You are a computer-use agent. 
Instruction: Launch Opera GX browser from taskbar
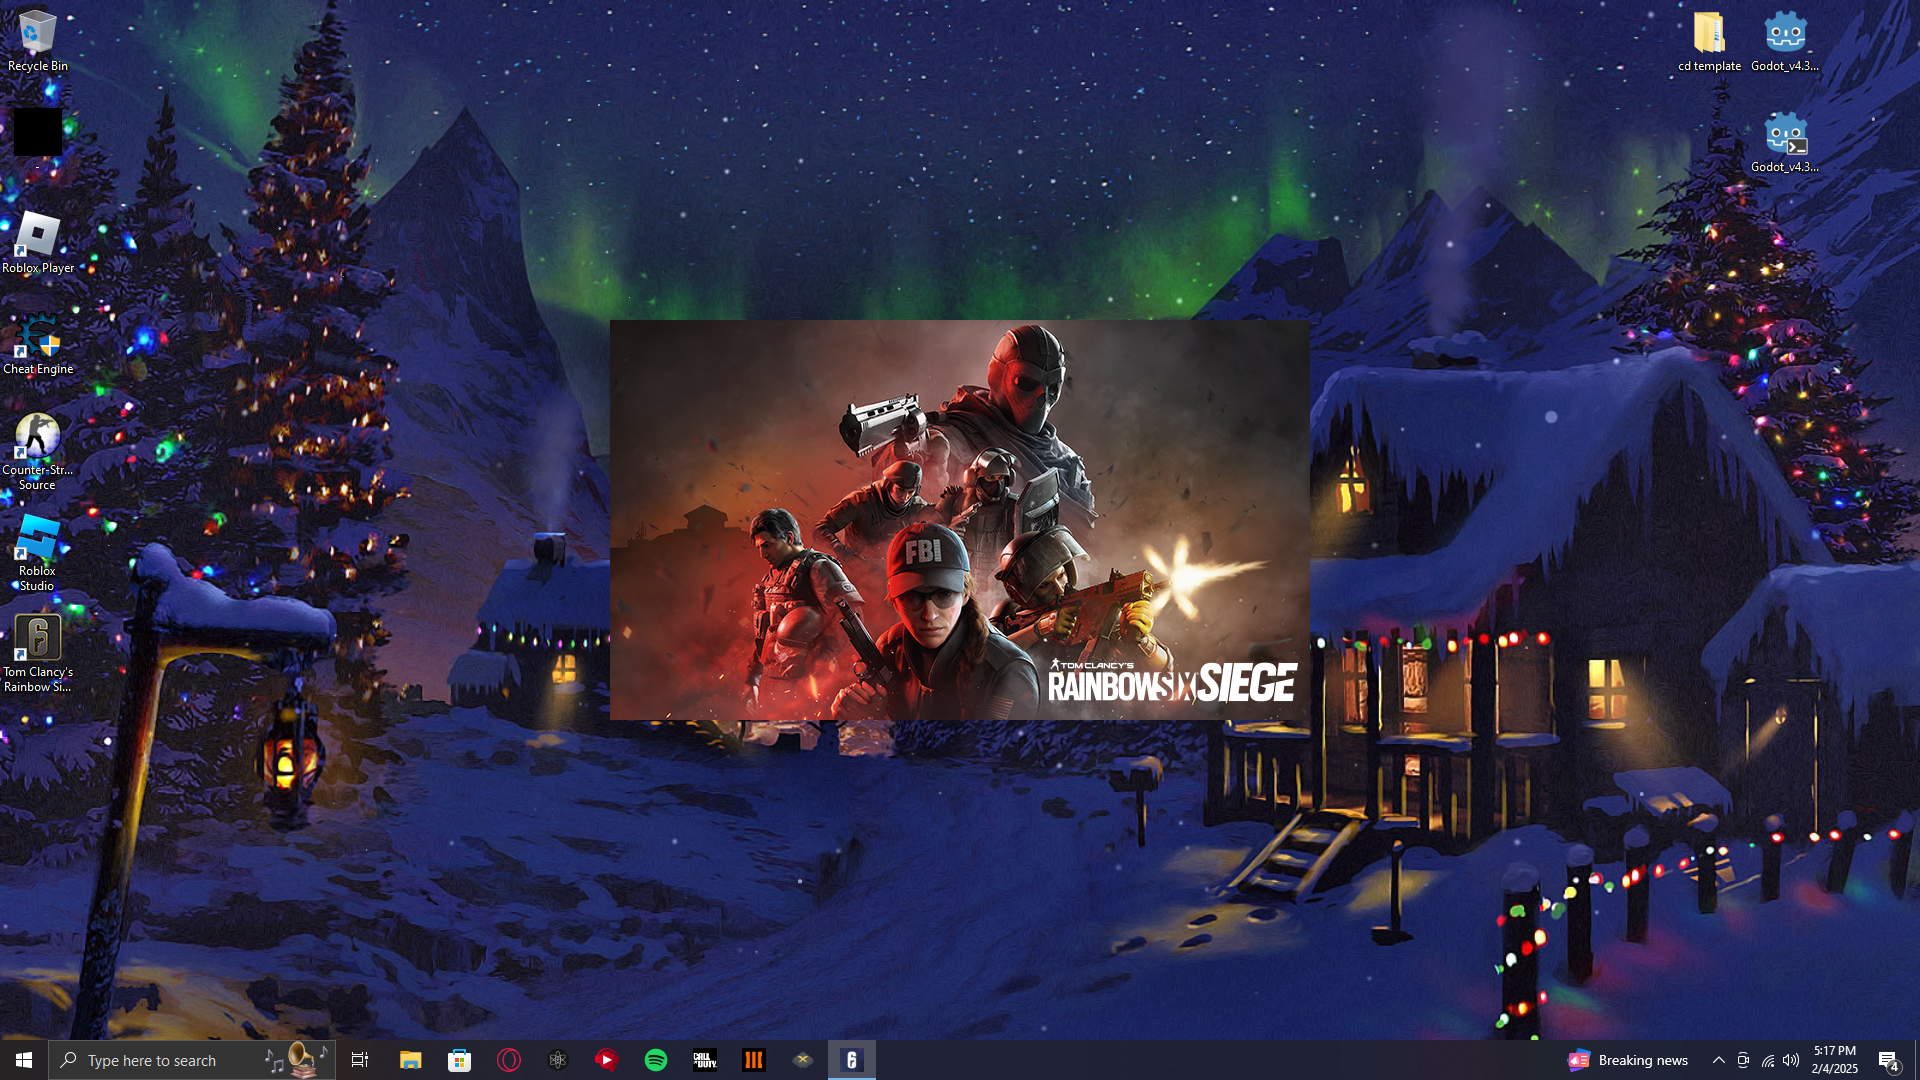pos(509,1060)
